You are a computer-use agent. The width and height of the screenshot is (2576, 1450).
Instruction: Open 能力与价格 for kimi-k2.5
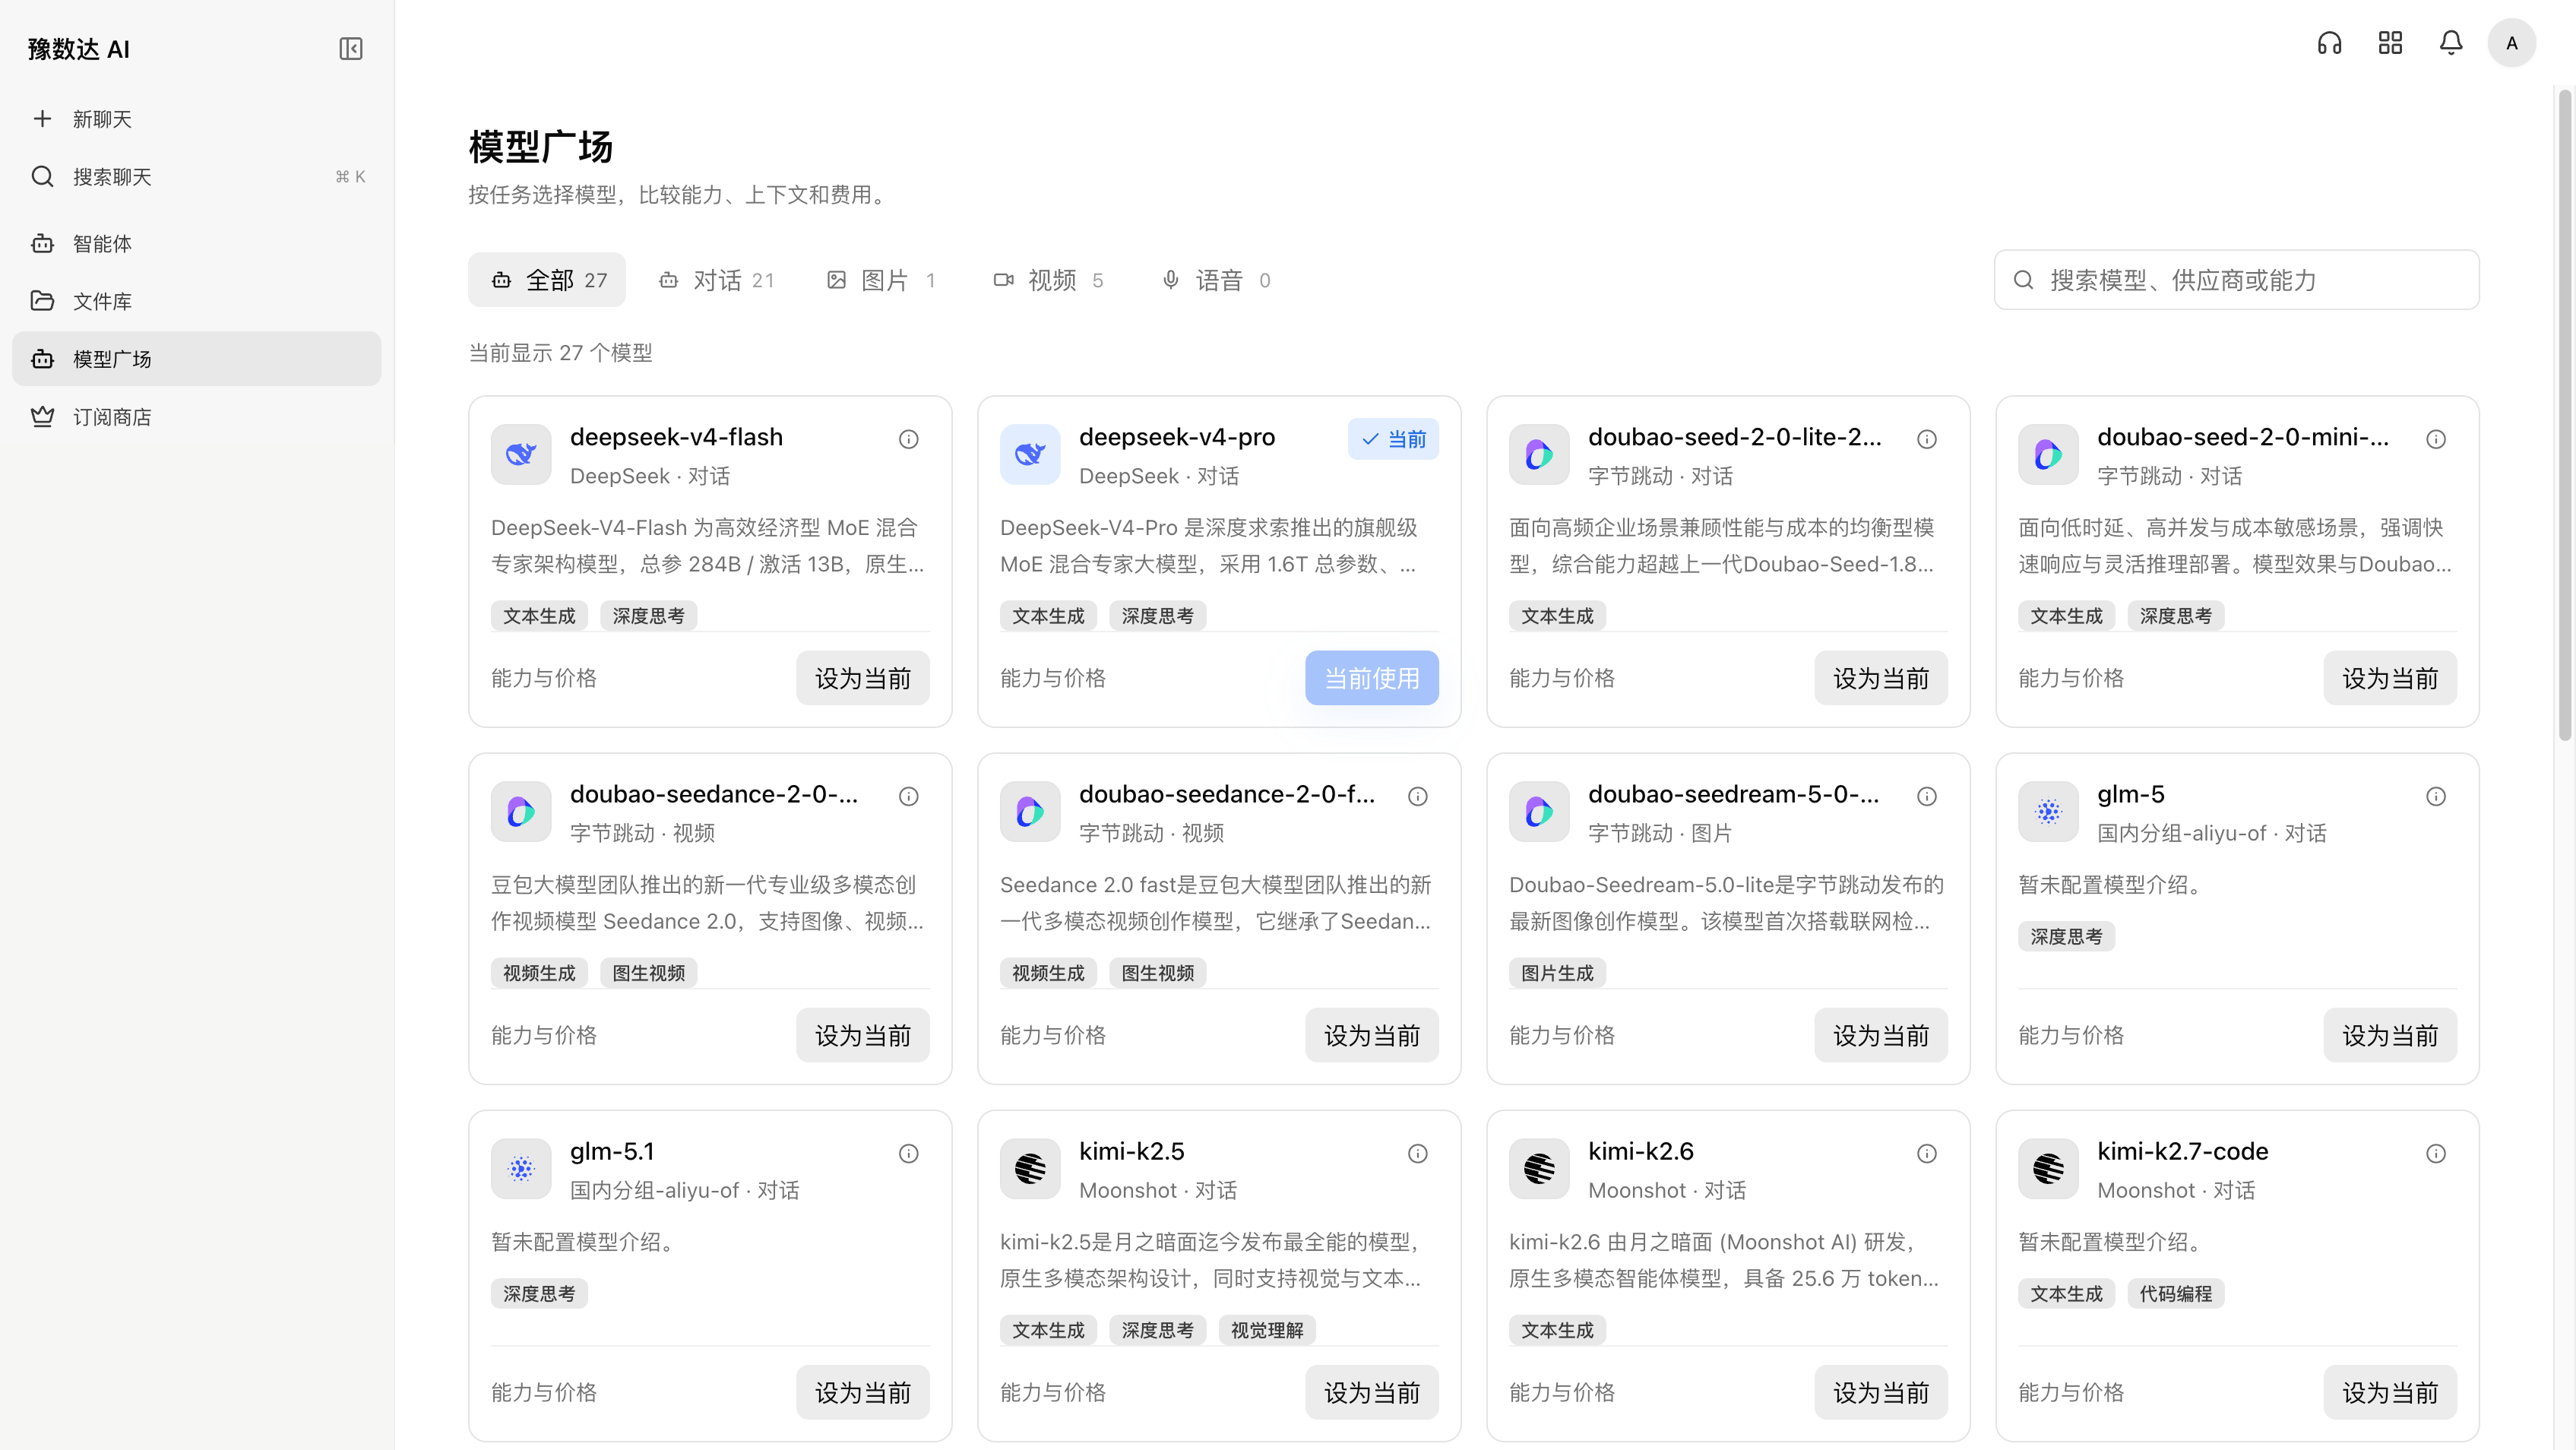click(x=1052, y=1392)
